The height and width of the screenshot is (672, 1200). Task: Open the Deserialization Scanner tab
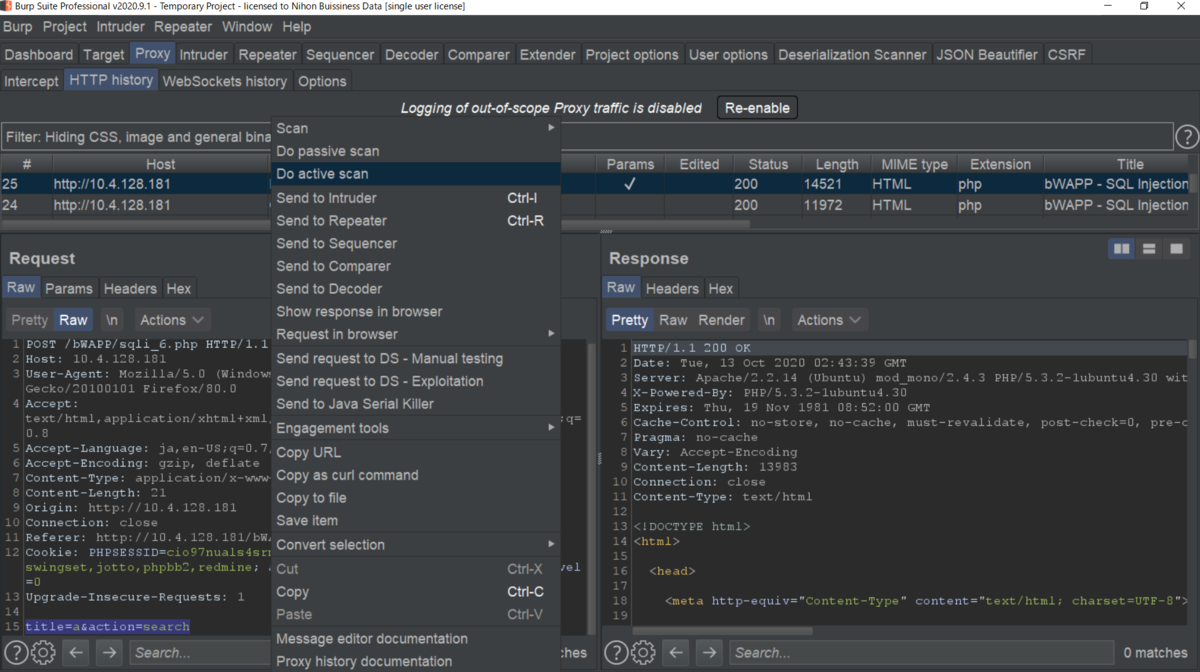pyautogui.click(x=852, y=55)
